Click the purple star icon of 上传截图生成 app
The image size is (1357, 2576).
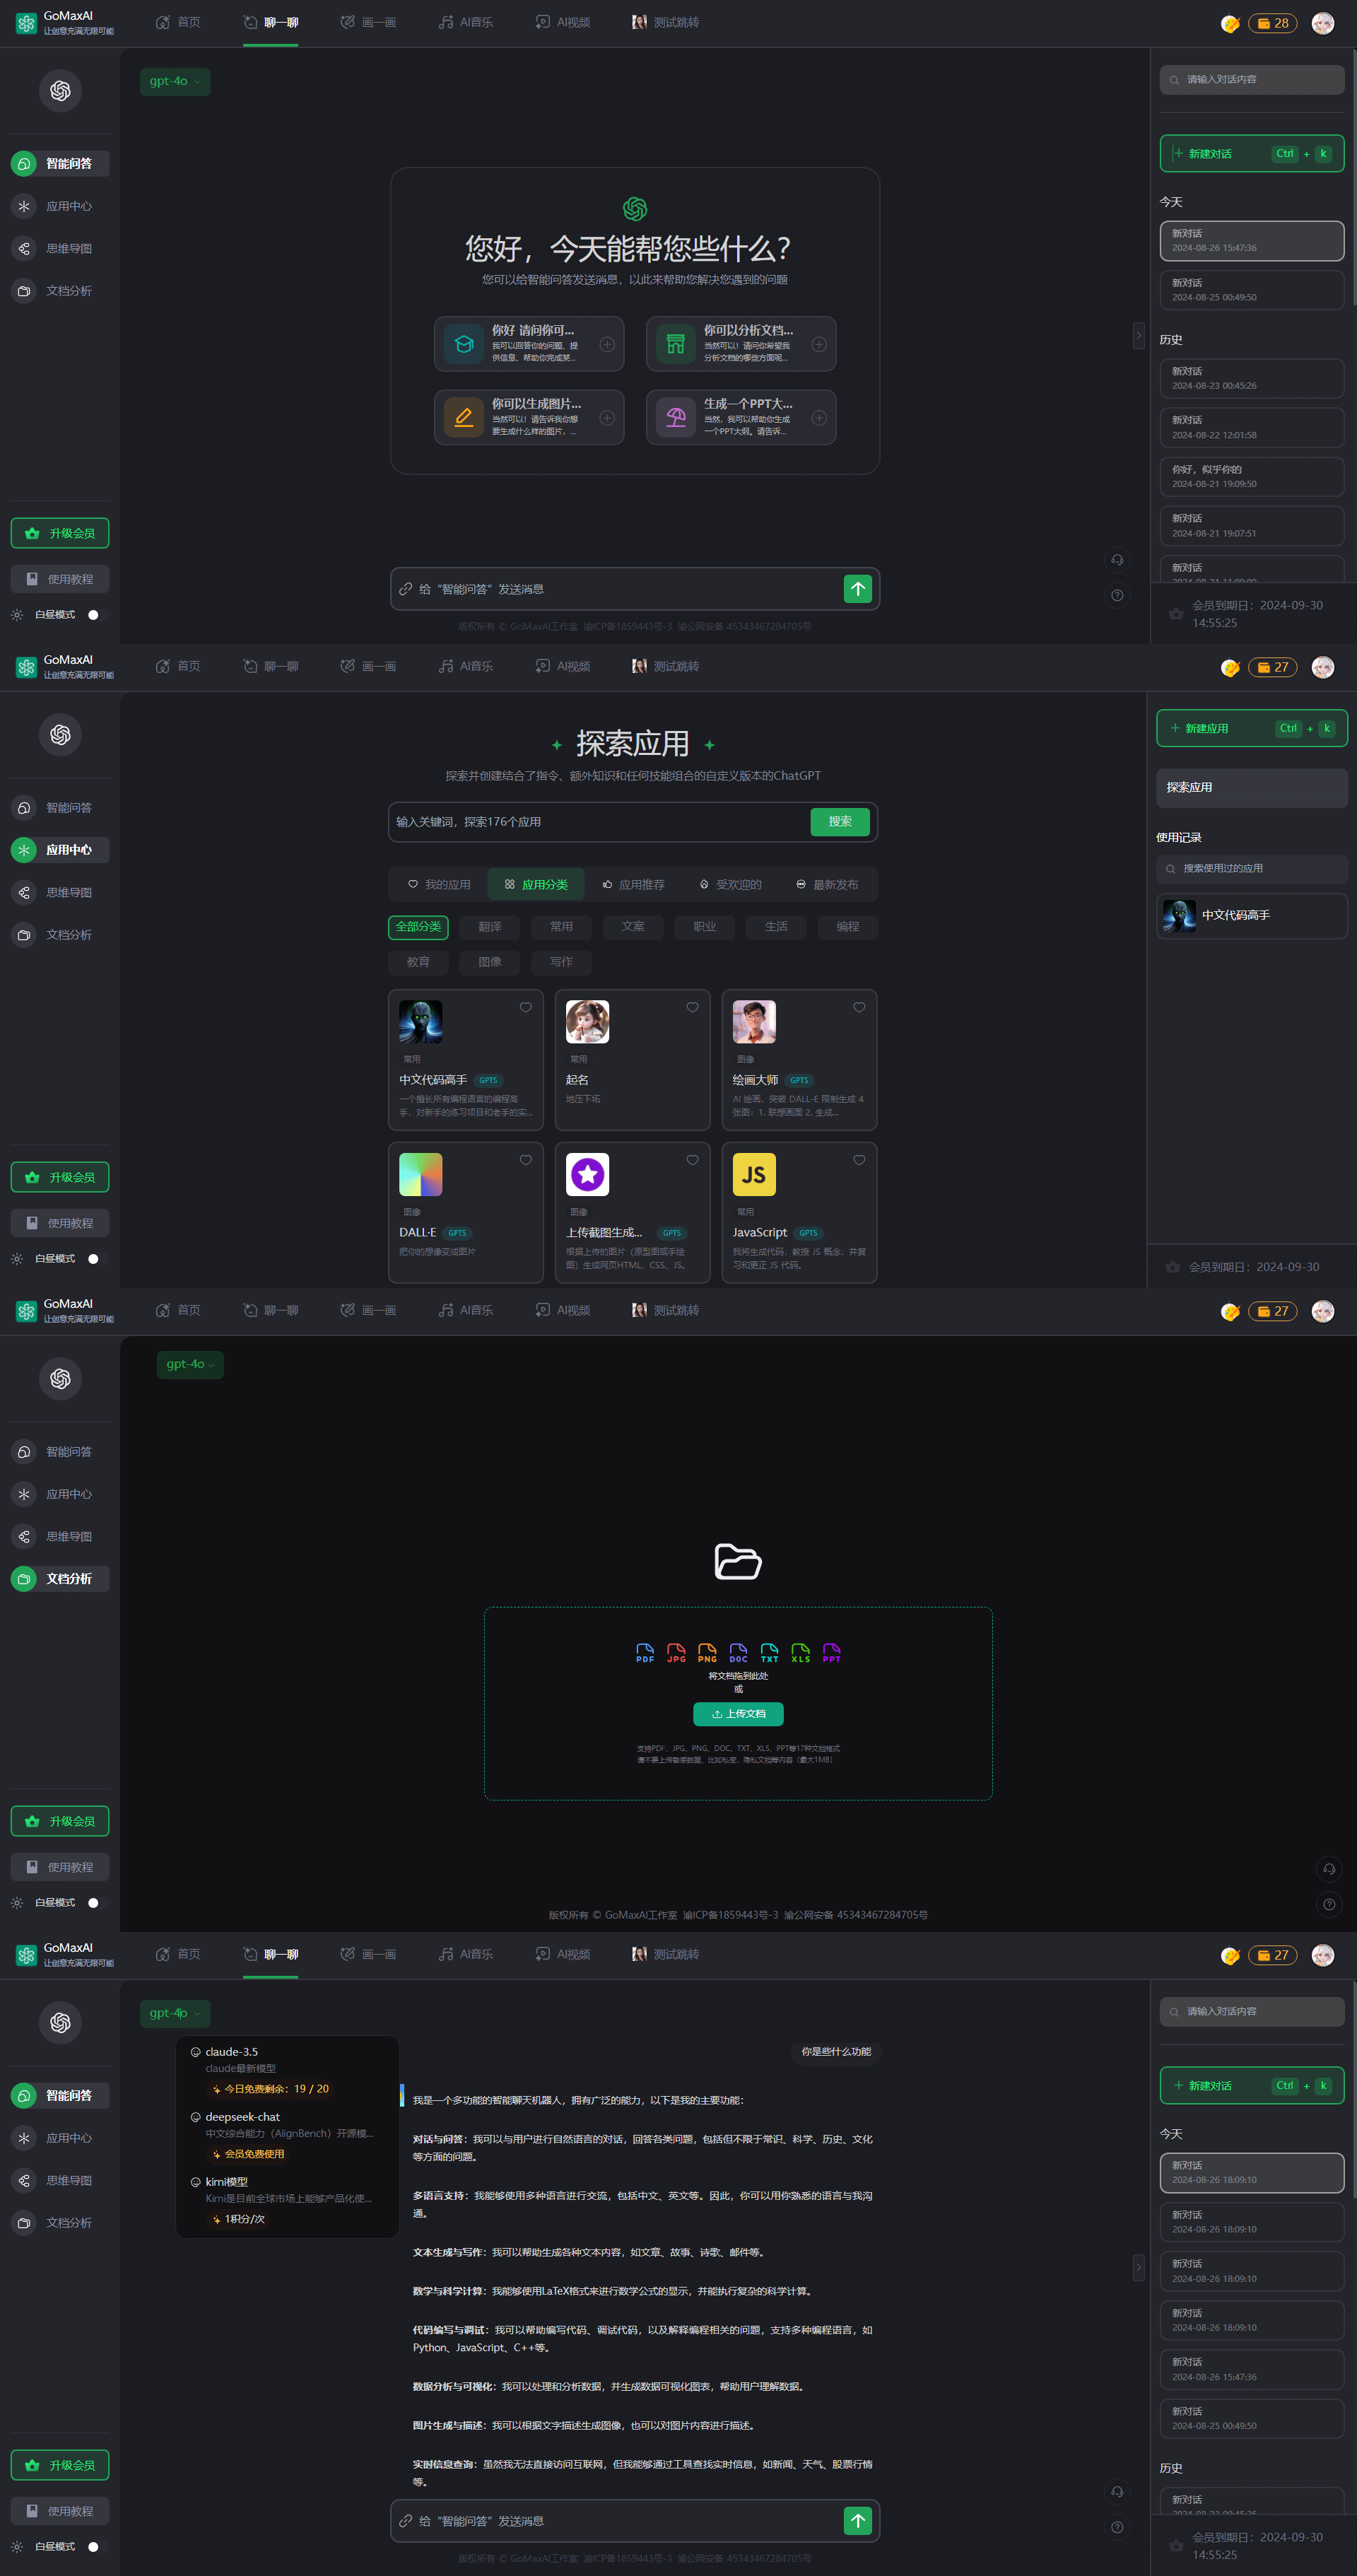587,1174
